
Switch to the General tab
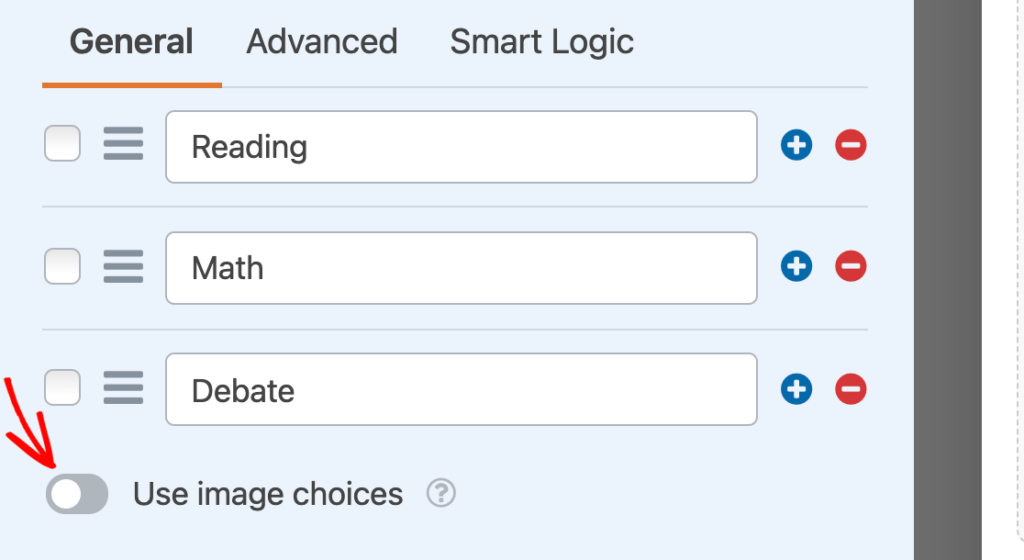coord(131,42)
